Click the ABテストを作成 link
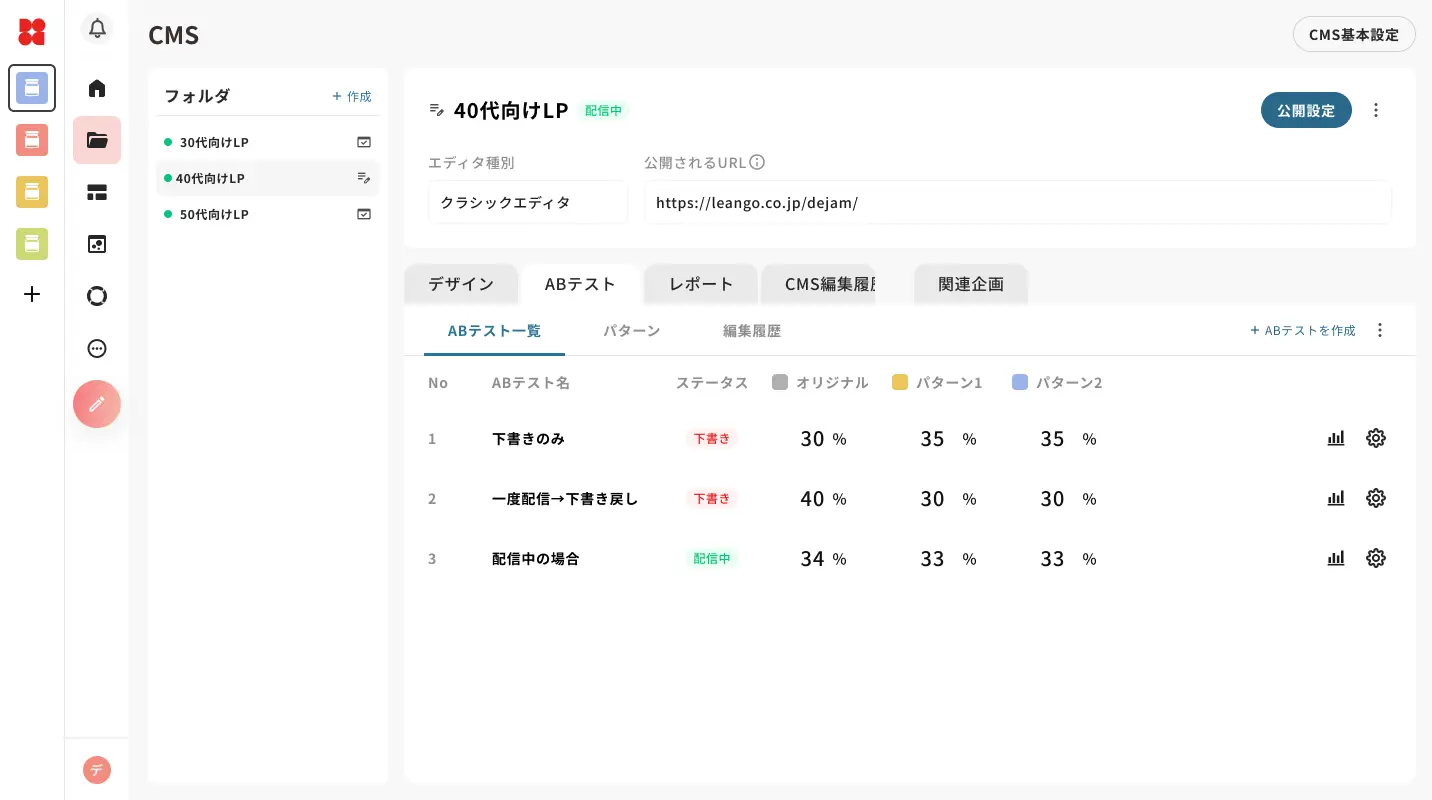1432x800 pixels. pyautogui.click(x=1303, y=330)
